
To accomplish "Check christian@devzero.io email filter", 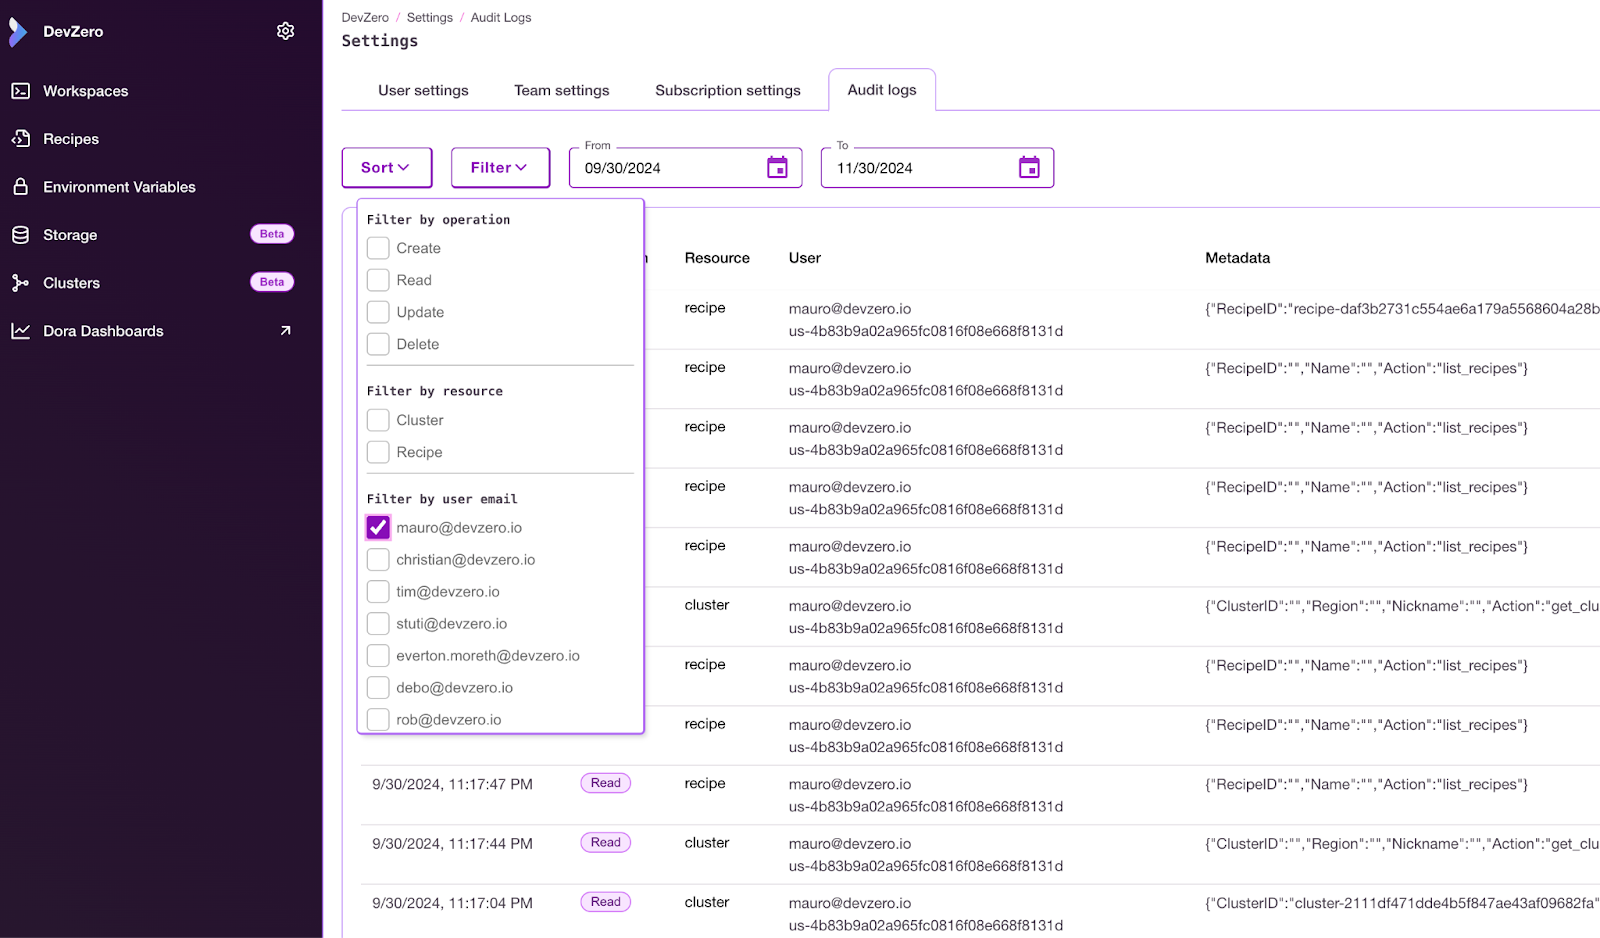I will [378, 559].
